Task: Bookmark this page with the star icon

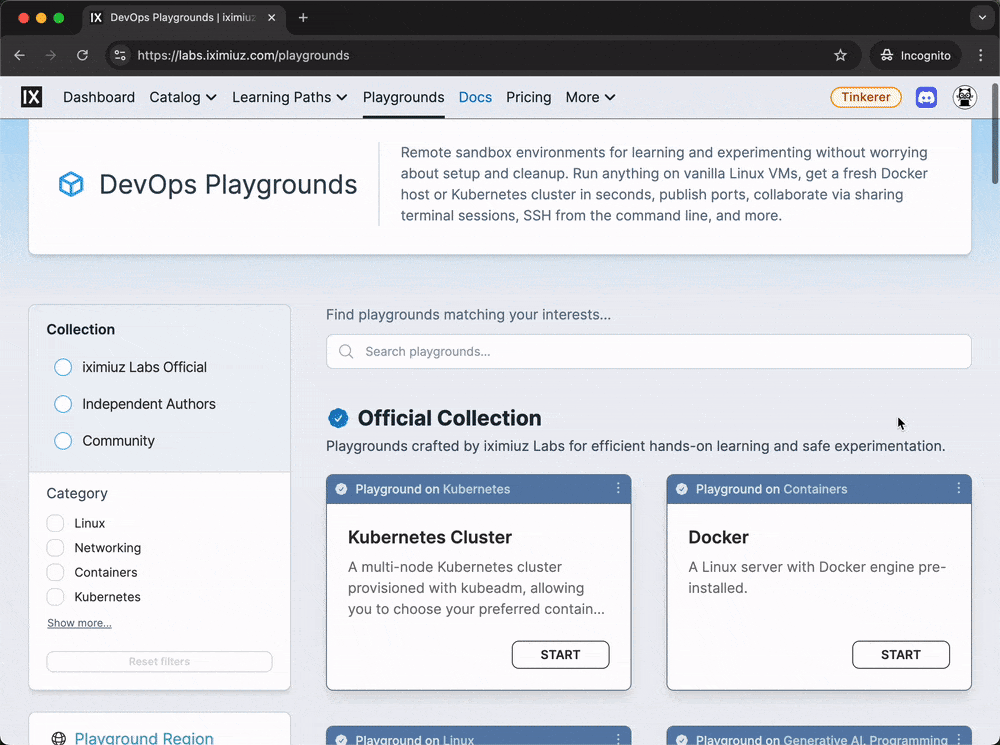Action: (840, 55)
